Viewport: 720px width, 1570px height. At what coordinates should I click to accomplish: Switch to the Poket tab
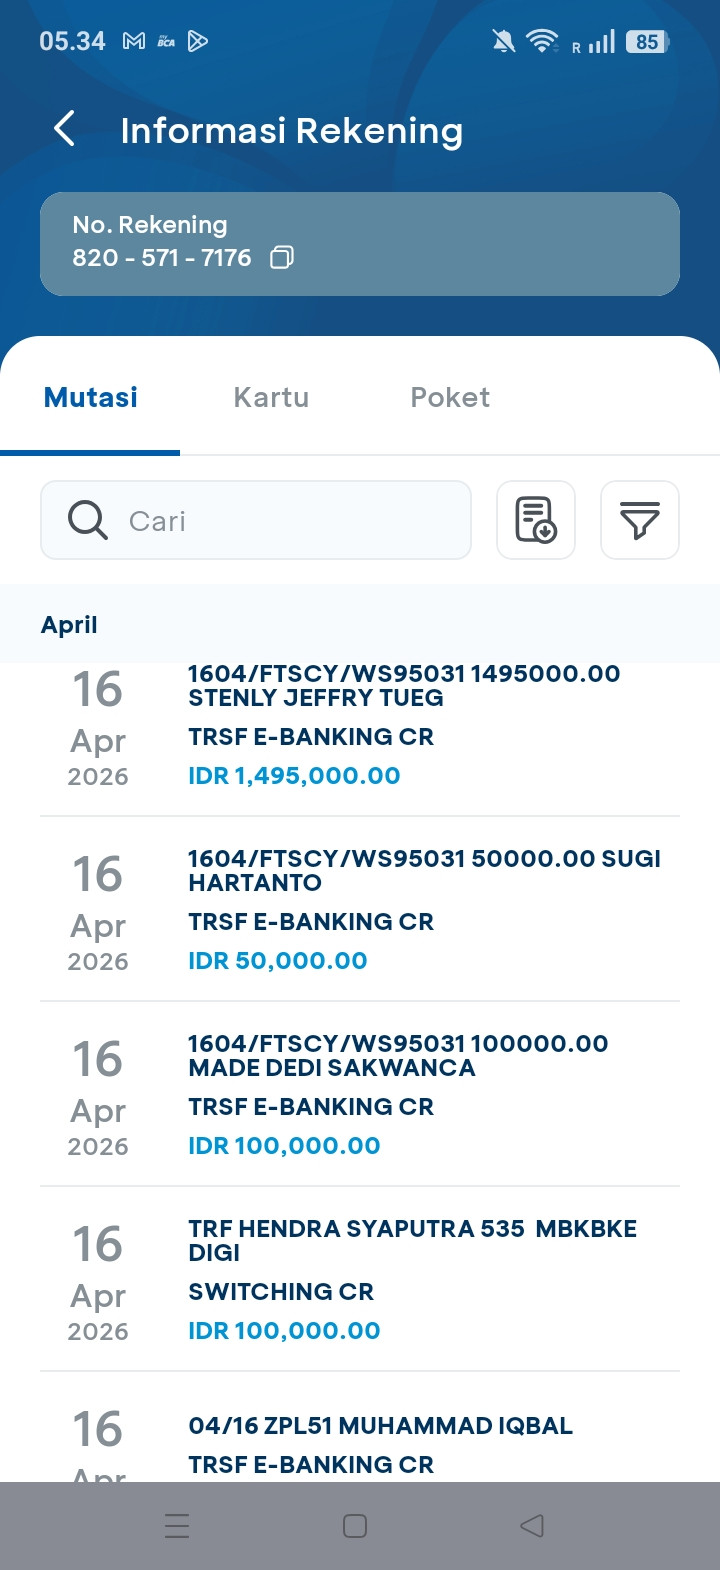click(x=450, y=397)
